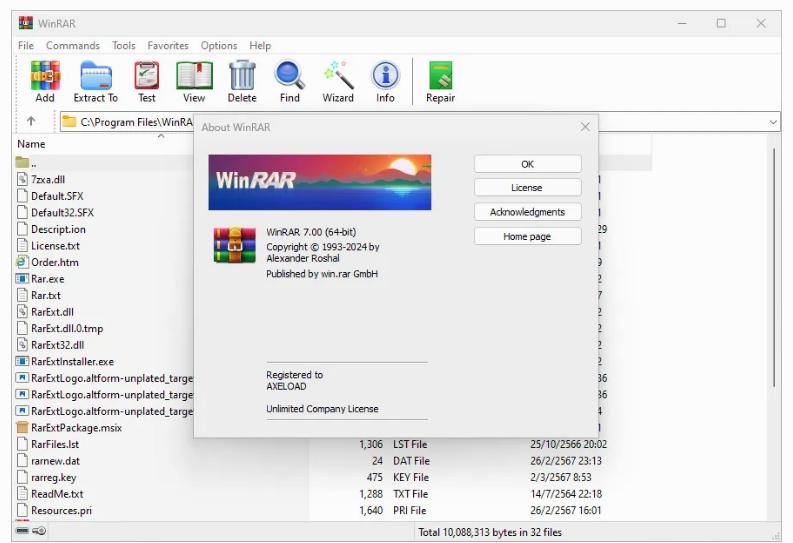Open the Options menu
Viewport: 793px width, 543px height.
[x=218, y=46]
